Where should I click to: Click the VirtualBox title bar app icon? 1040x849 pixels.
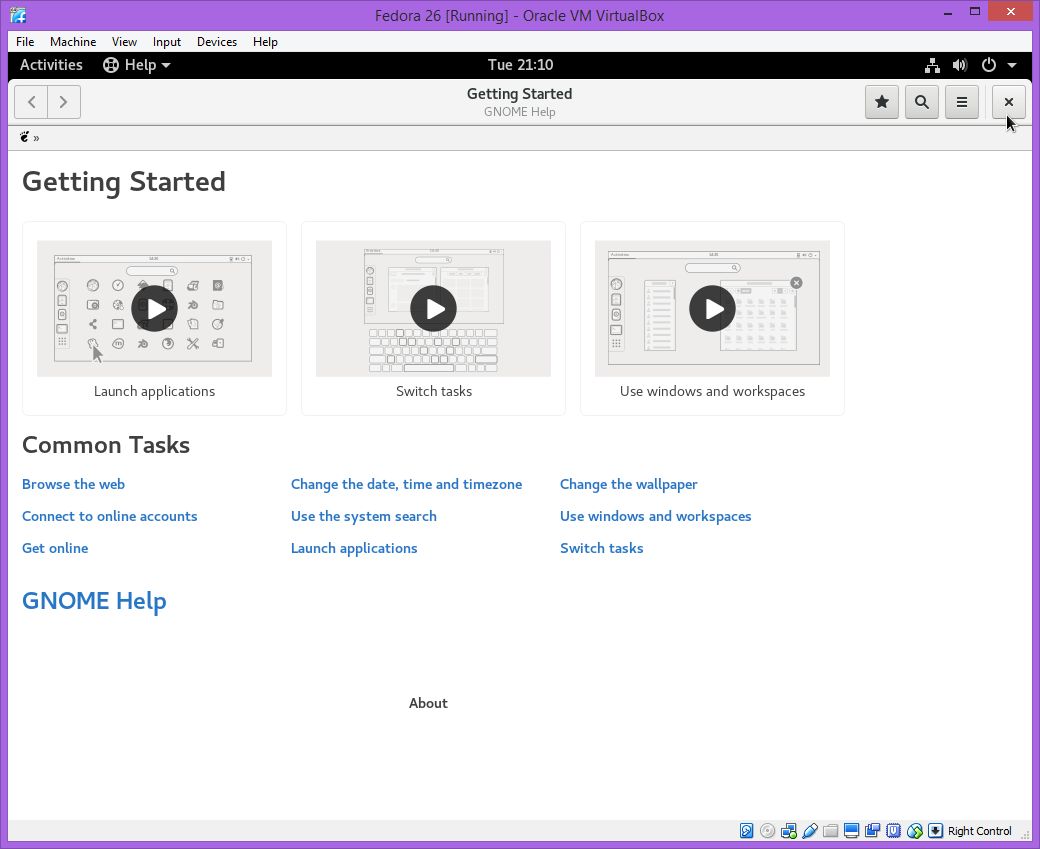(x=19, y=15)
